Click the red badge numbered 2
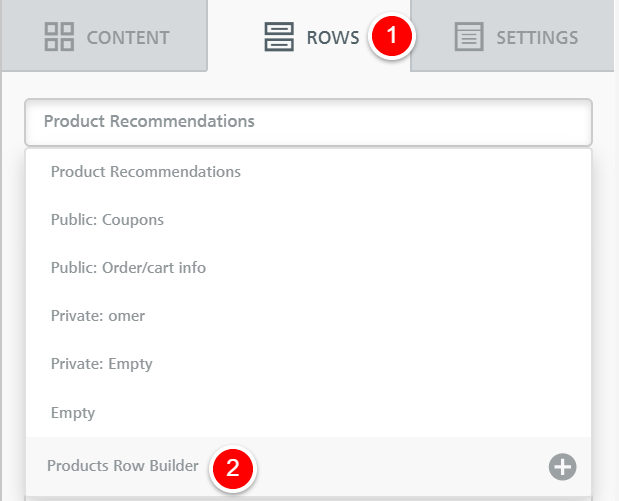 [233, 469]
